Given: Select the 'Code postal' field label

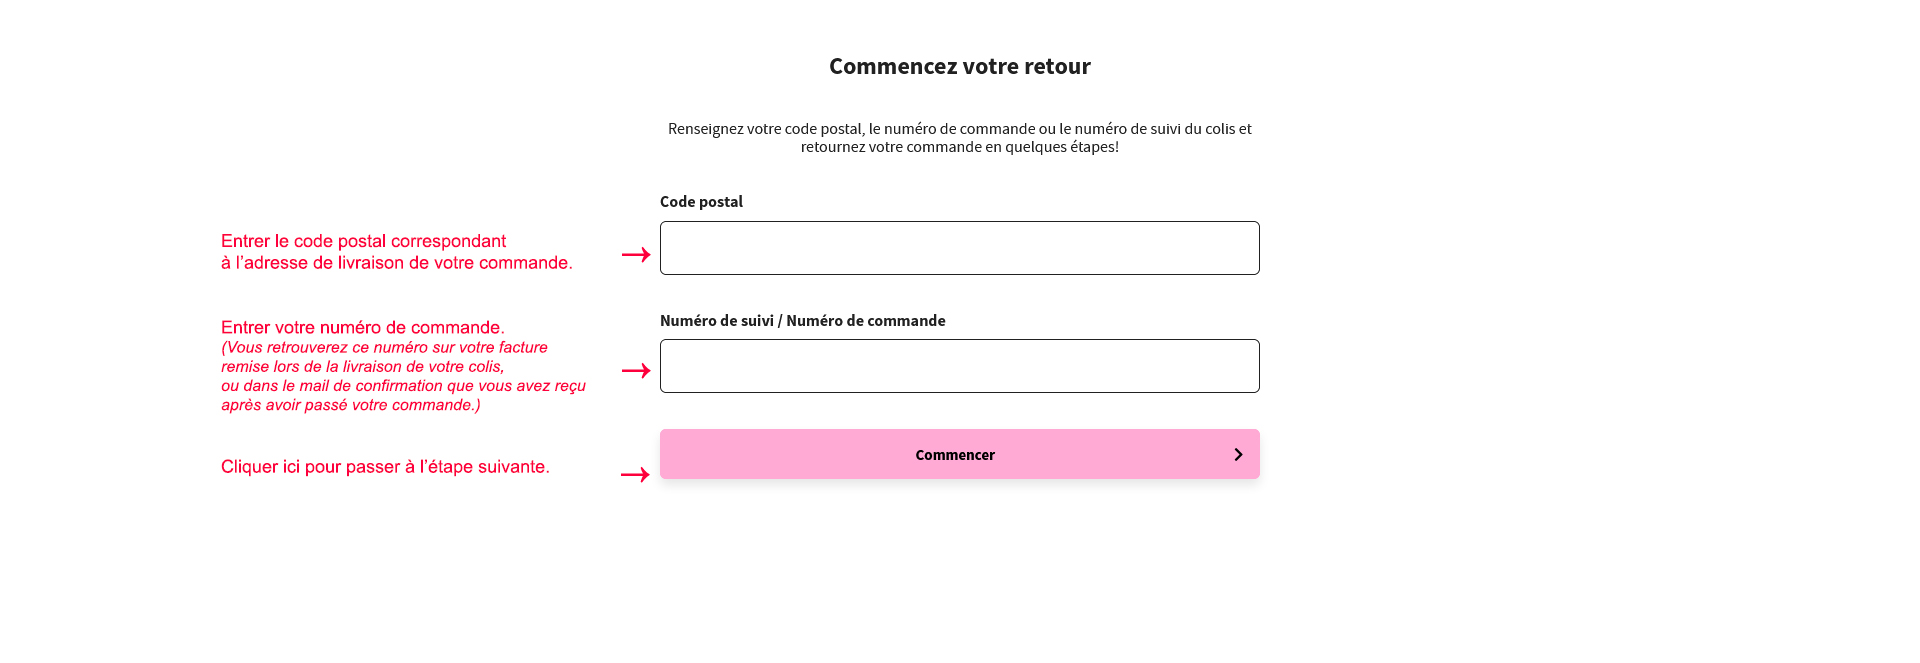Looking at the screenshot, I should pos(701,201).
